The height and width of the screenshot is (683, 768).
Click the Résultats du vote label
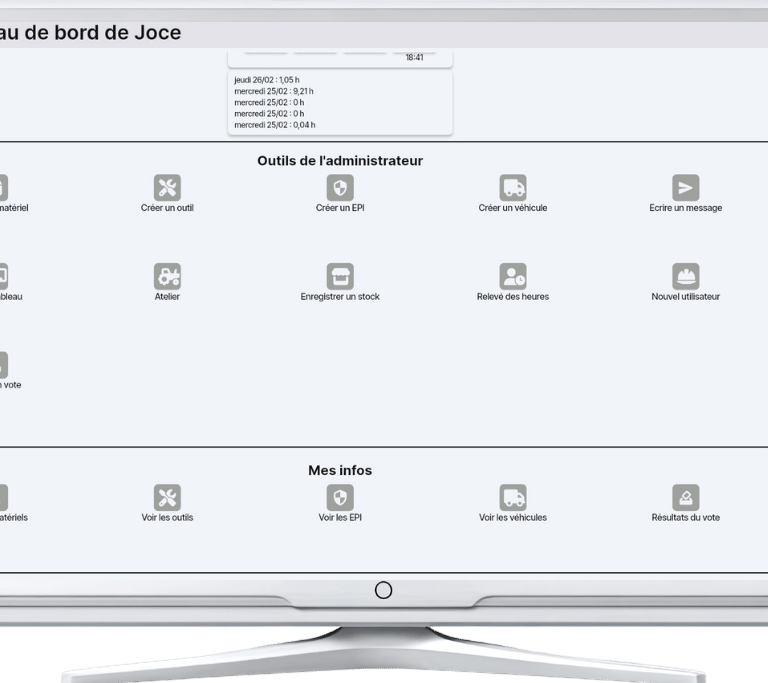[x=686, y=517]
